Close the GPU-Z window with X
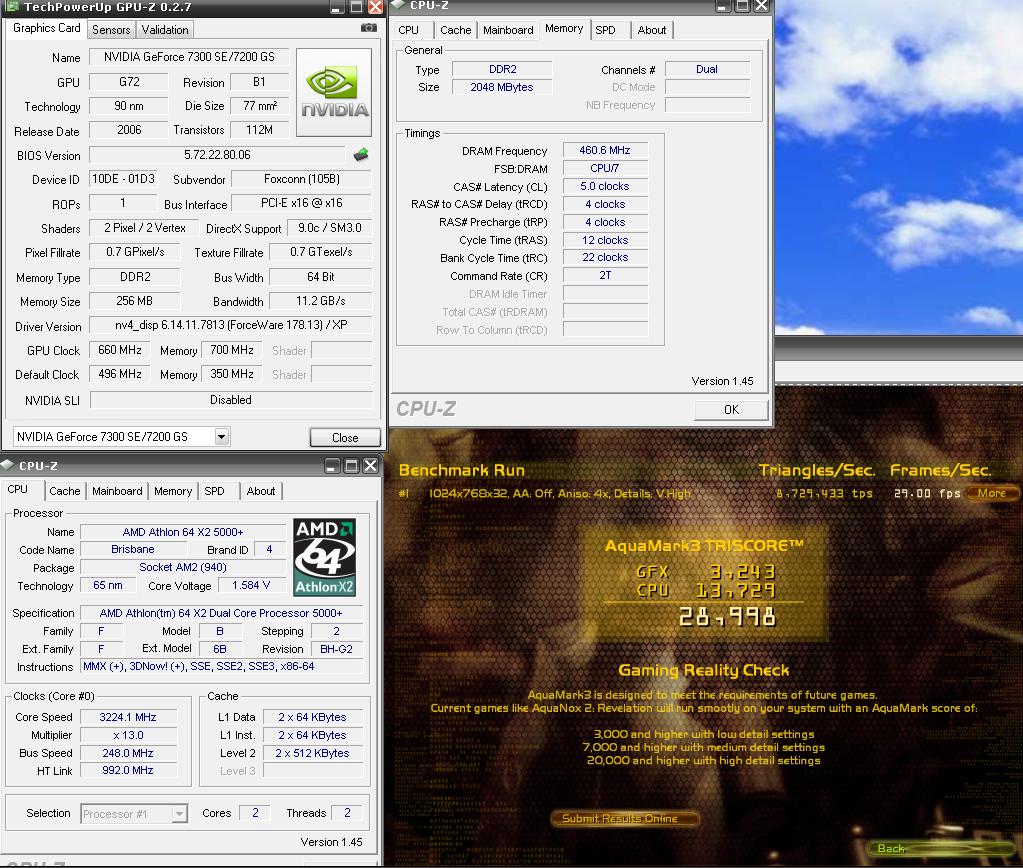 tap(375, 7)
